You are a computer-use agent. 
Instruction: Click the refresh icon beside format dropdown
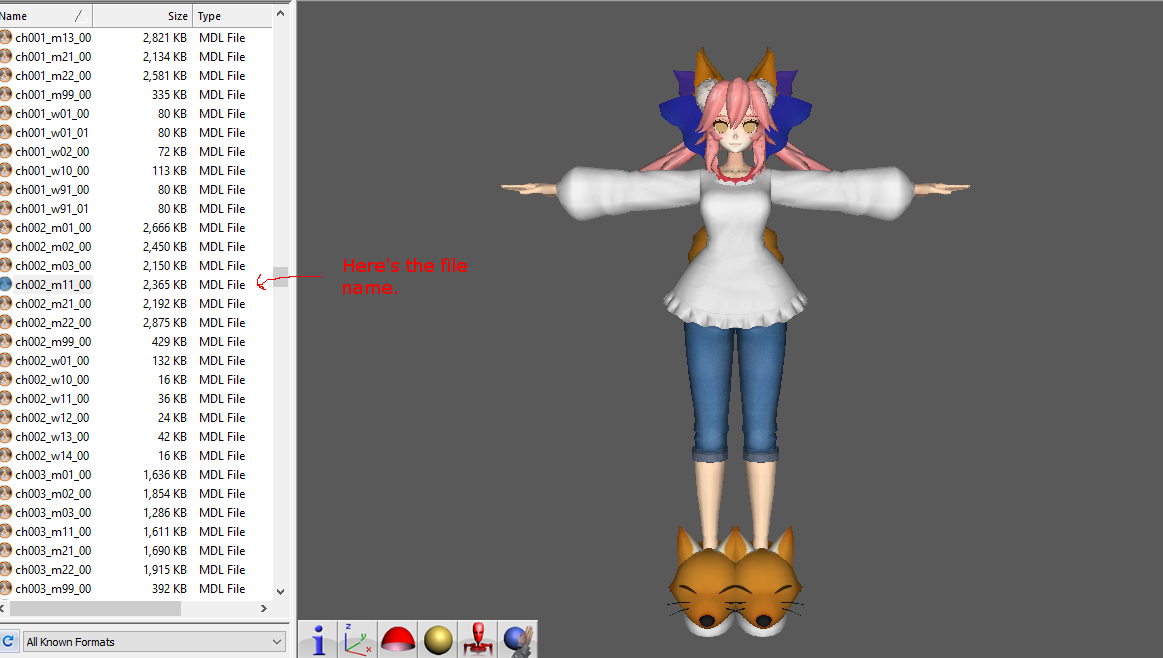[8, 641]
